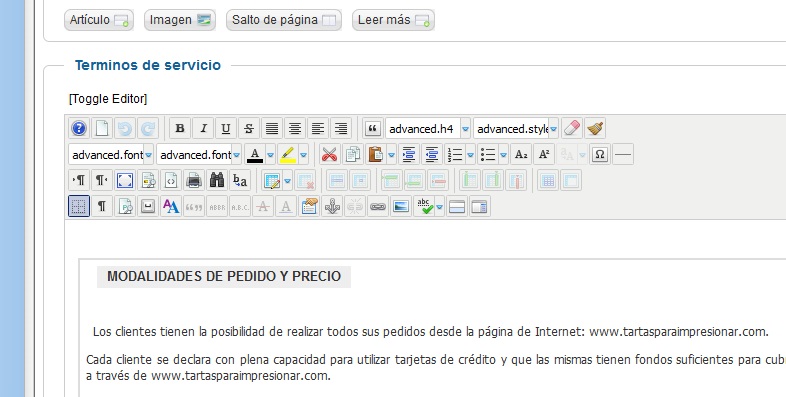Expand the paste options arrow

(391, 155)
